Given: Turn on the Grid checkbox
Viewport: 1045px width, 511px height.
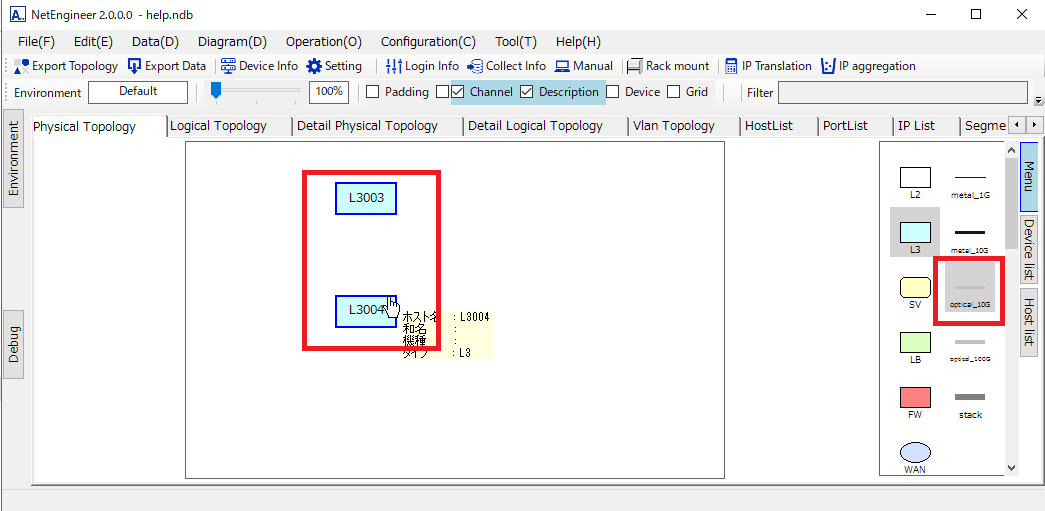Looking at the screenshot, I should [674, 92].
